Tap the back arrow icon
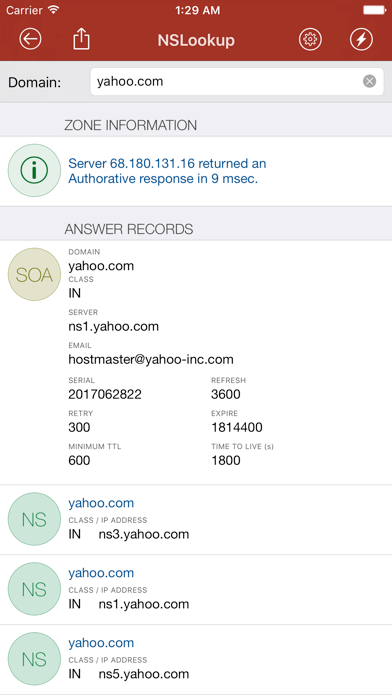This screenshot has width=392, height=696. [30, 39]
